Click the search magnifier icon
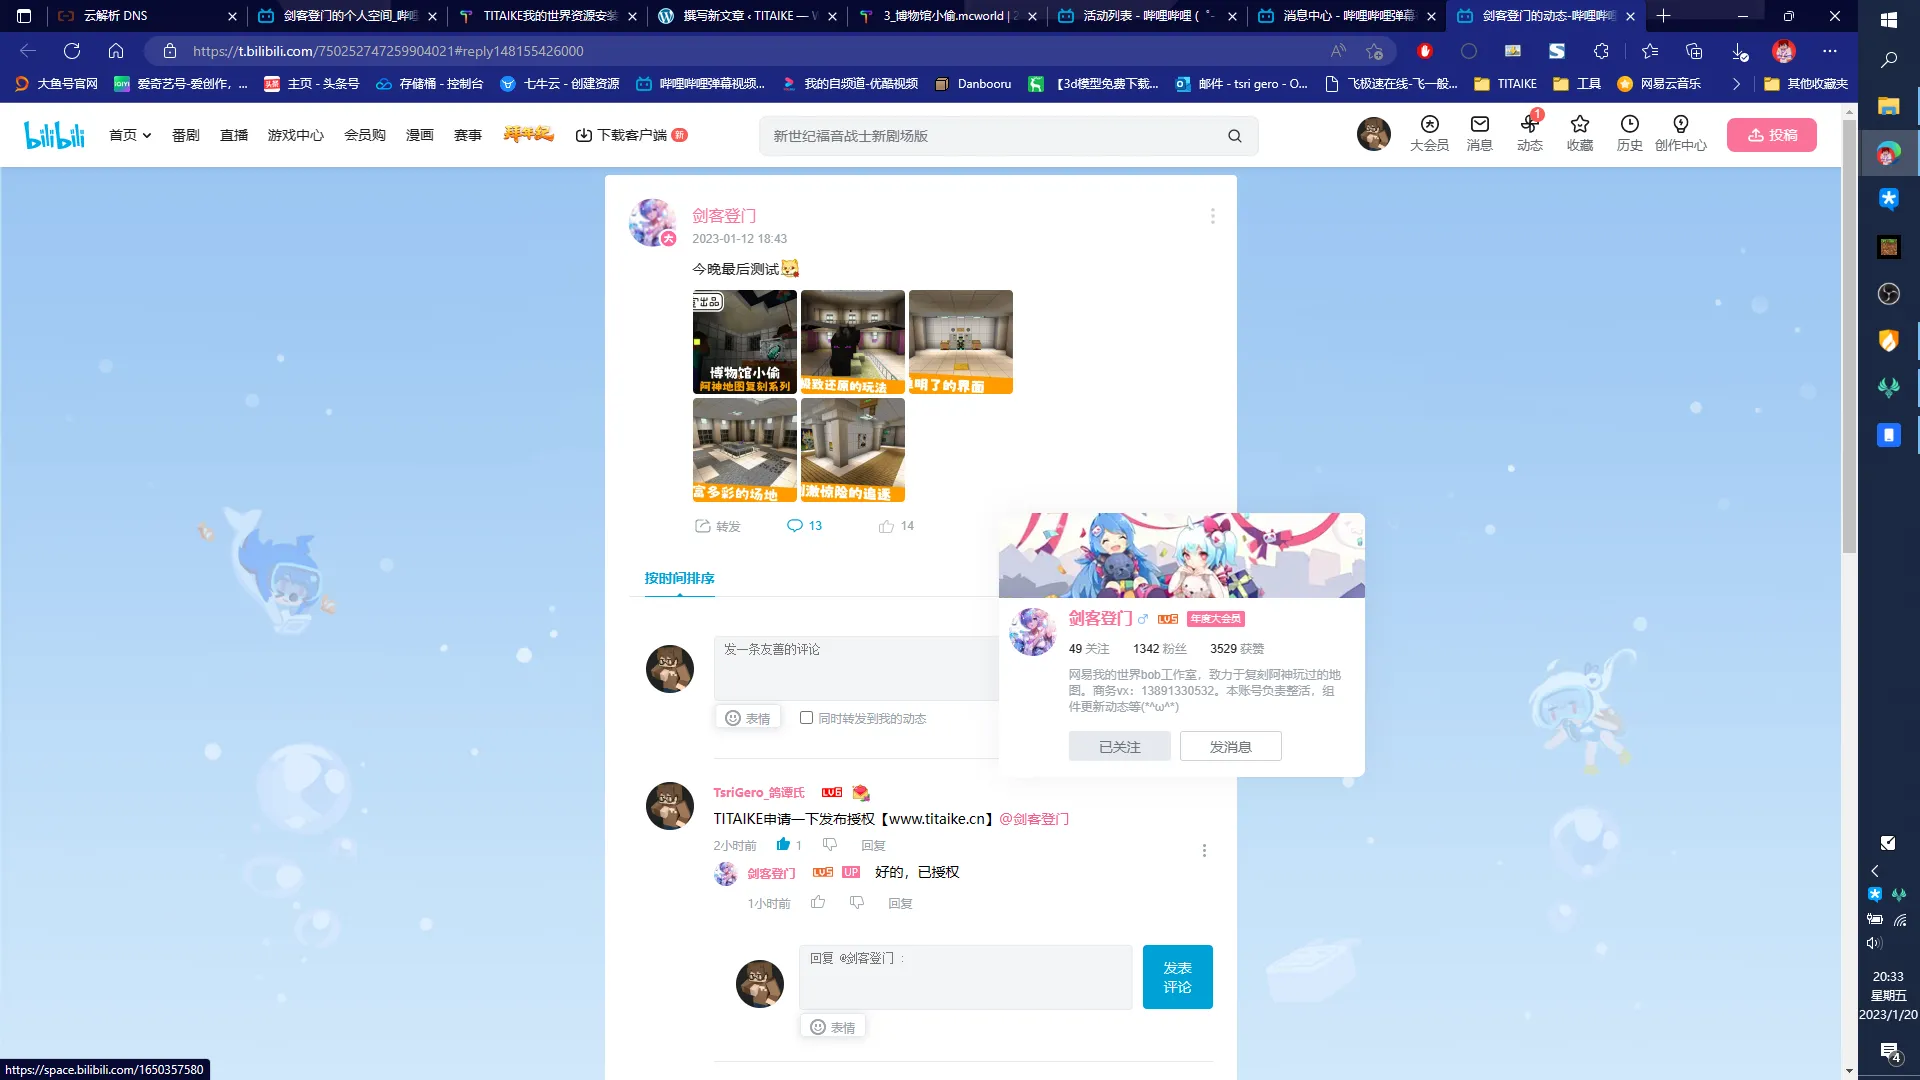Image resolution: width=1920 pixels, height=1080 pixels. coord(1234,135)
